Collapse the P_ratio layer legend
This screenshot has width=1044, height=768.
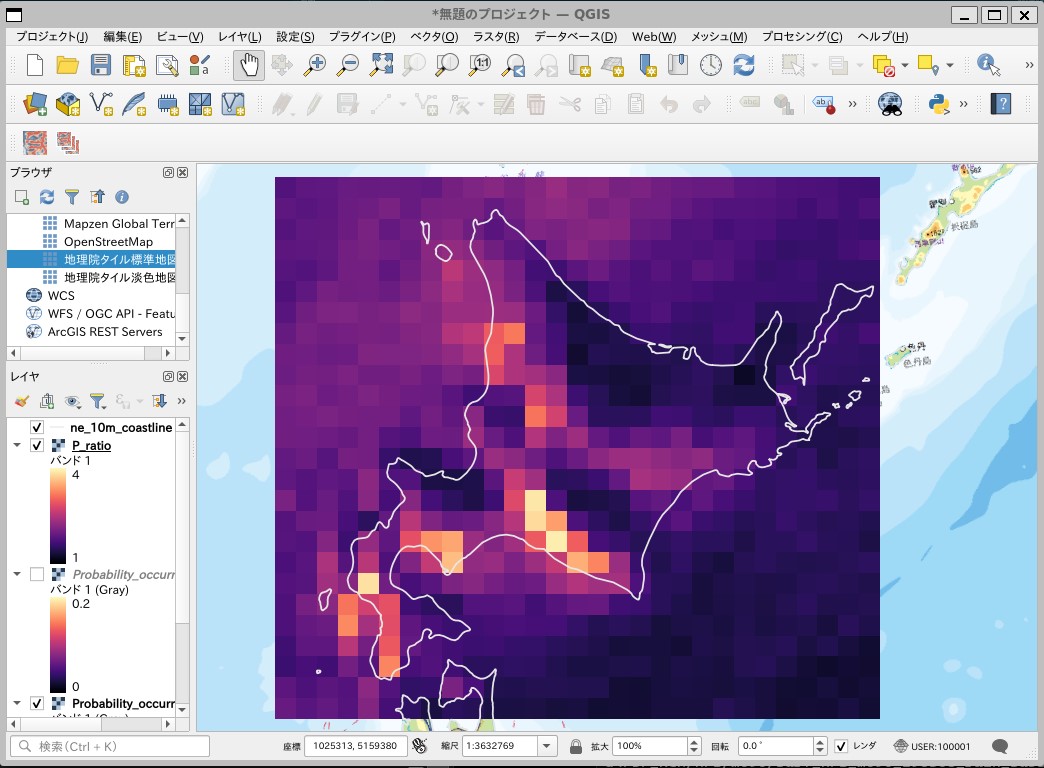17,446
